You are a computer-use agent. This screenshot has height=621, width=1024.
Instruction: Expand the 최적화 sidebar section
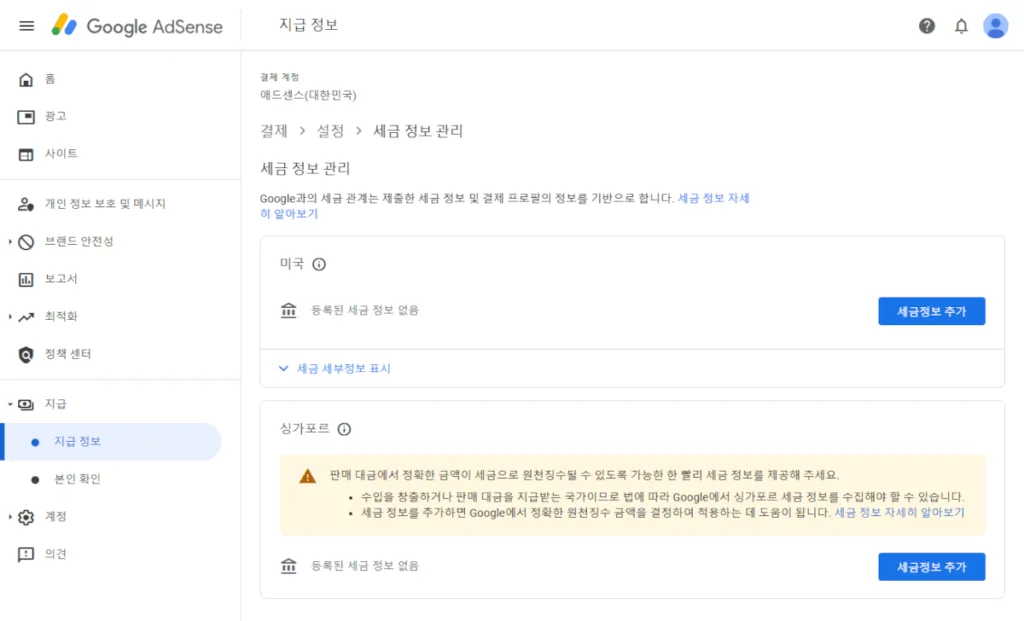coord(11,317)
